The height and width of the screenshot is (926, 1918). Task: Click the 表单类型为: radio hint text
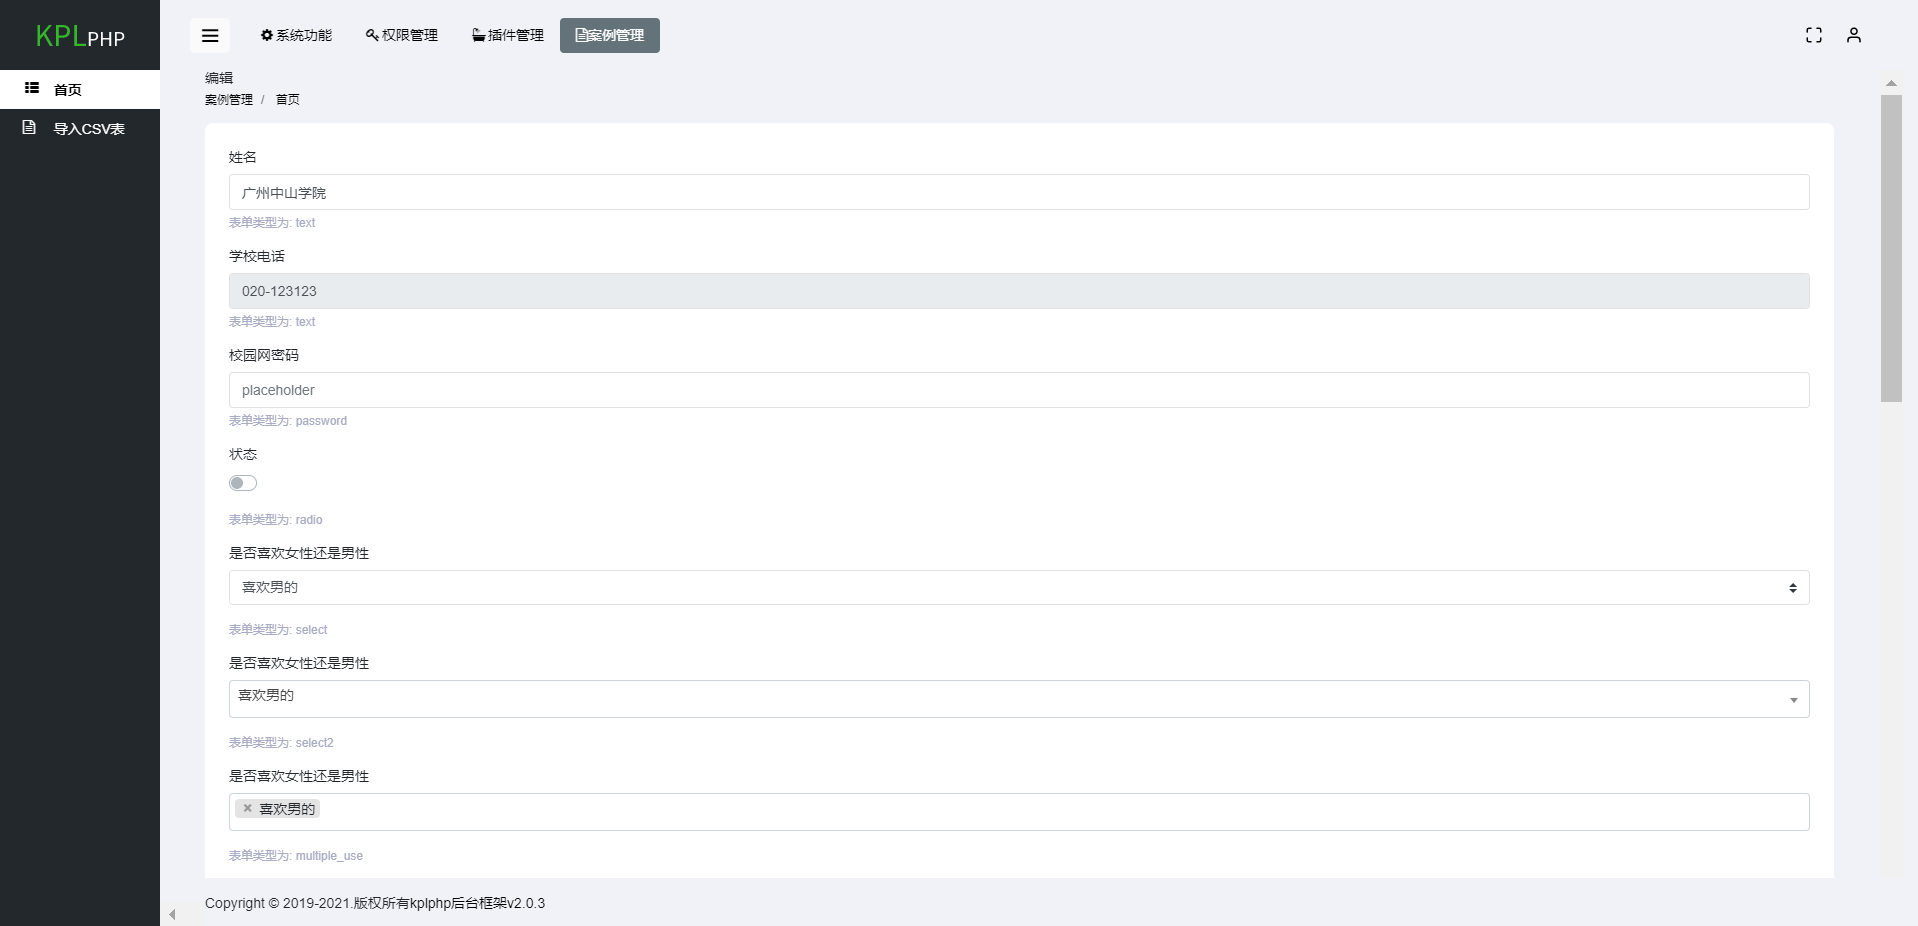pos(276,520)
